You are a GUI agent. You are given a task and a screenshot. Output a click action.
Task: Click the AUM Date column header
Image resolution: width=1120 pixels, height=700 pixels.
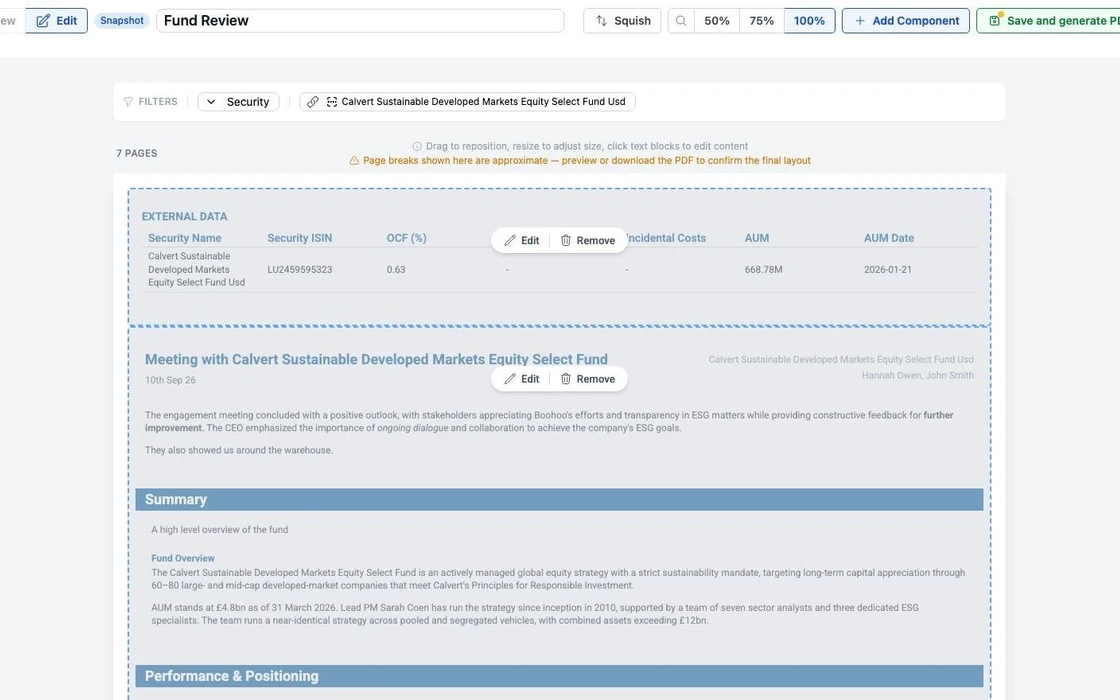[889, 238]
